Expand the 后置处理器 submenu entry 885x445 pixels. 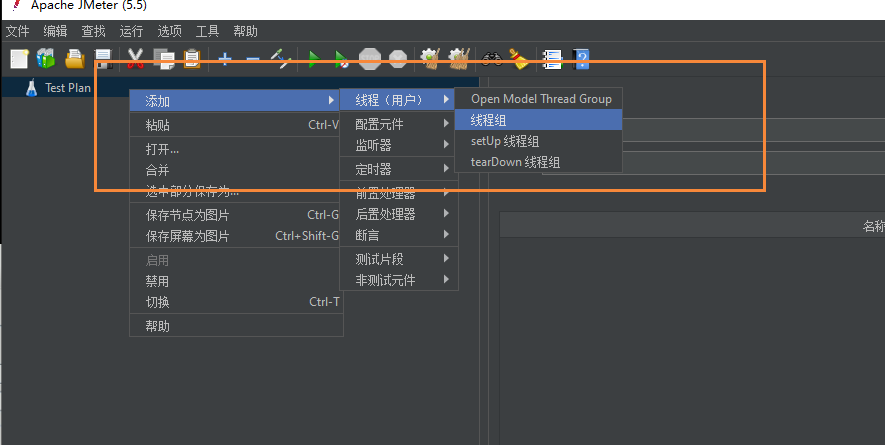pos(398,213)
